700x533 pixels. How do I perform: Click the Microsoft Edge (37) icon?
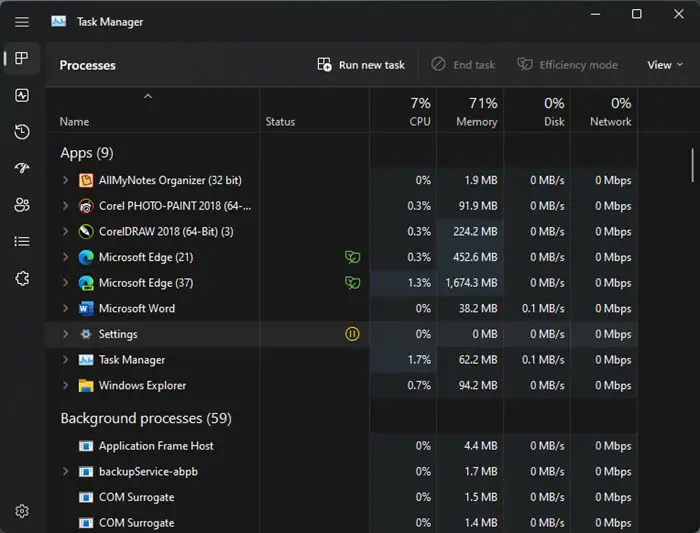[86, 283]
